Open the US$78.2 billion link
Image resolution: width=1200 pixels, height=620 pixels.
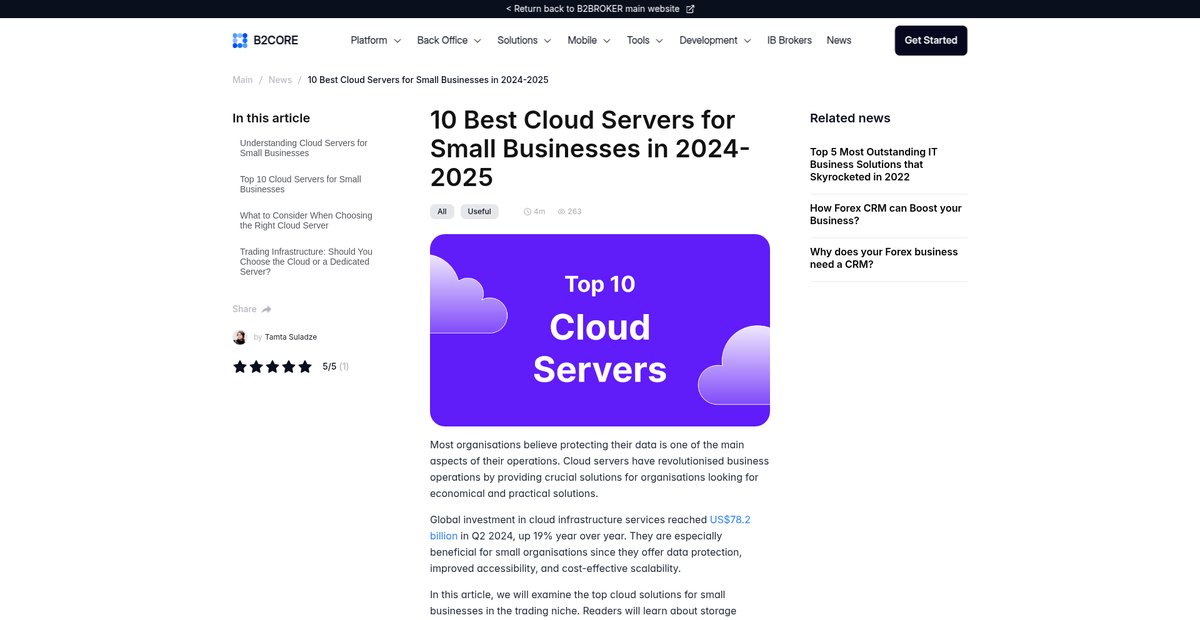[x=590, y=528]
